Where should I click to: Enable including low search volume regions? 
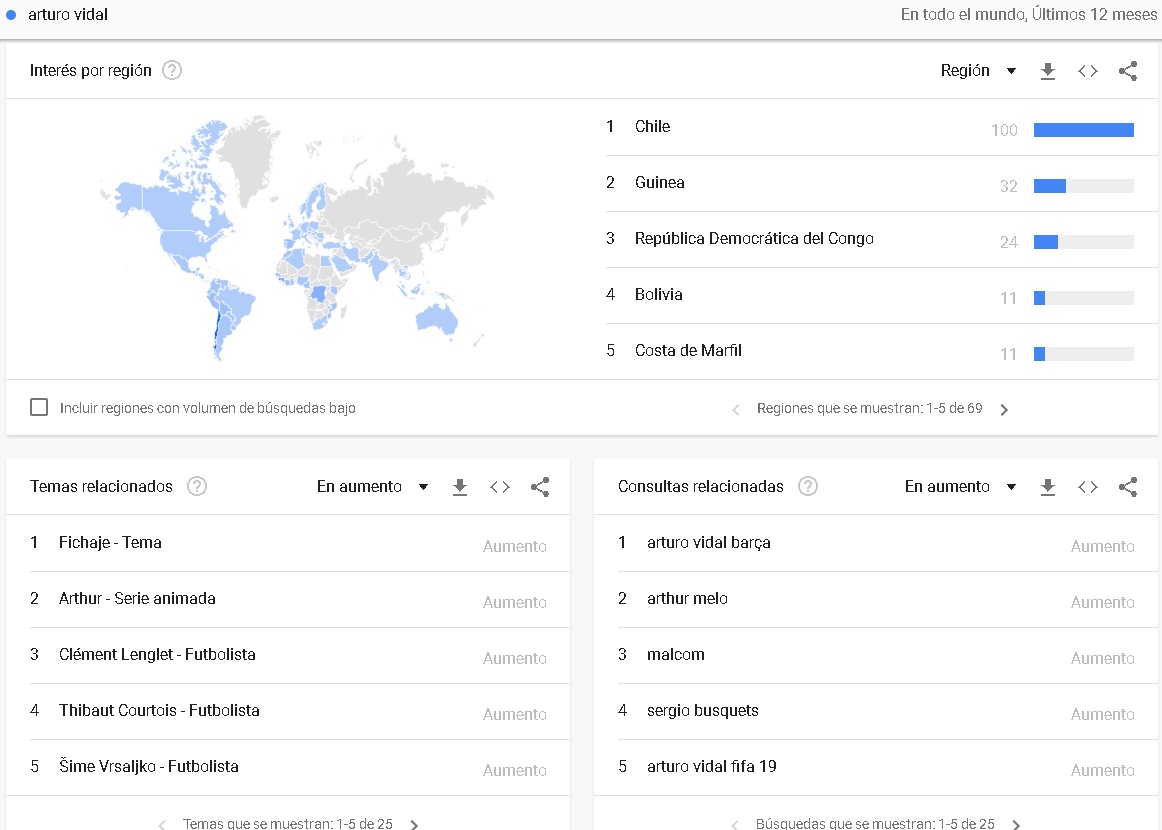coord(39,408)
